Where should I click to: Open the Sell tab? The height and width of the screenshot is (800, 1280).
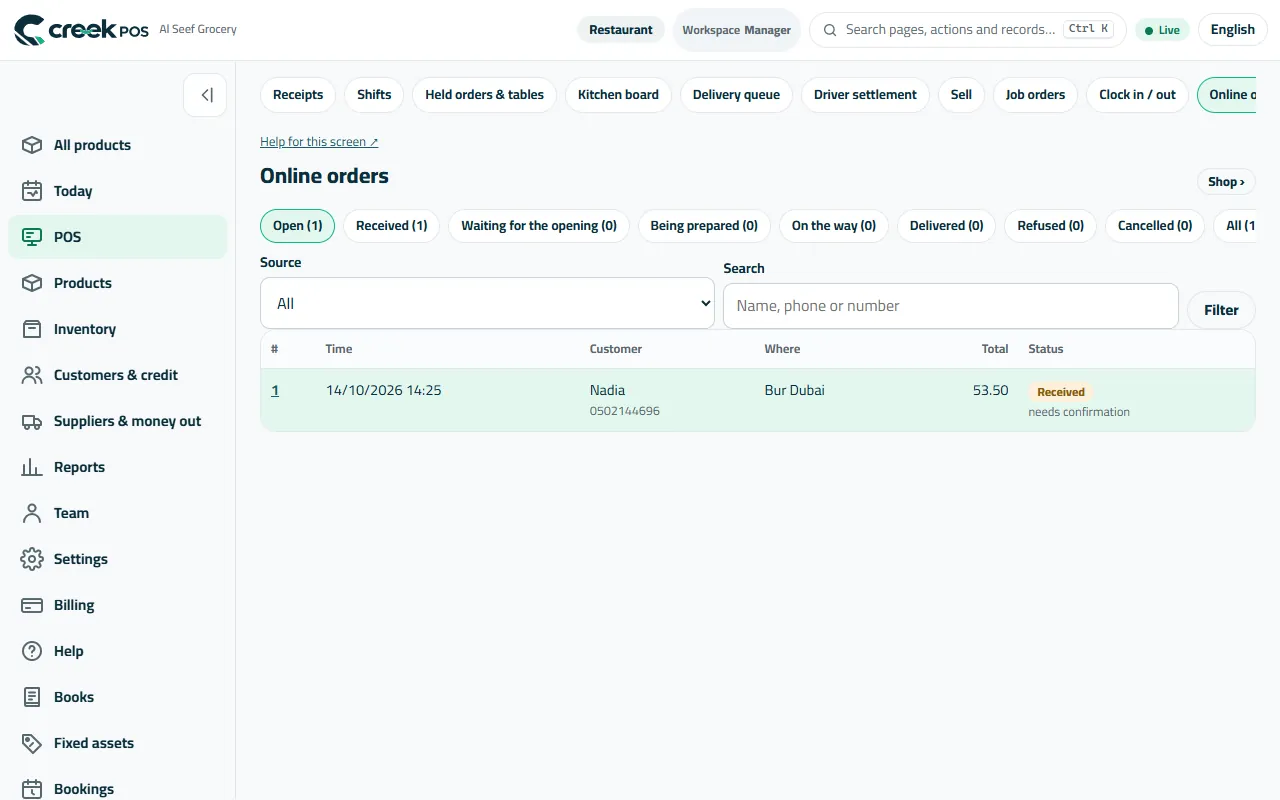pos(961,95)
